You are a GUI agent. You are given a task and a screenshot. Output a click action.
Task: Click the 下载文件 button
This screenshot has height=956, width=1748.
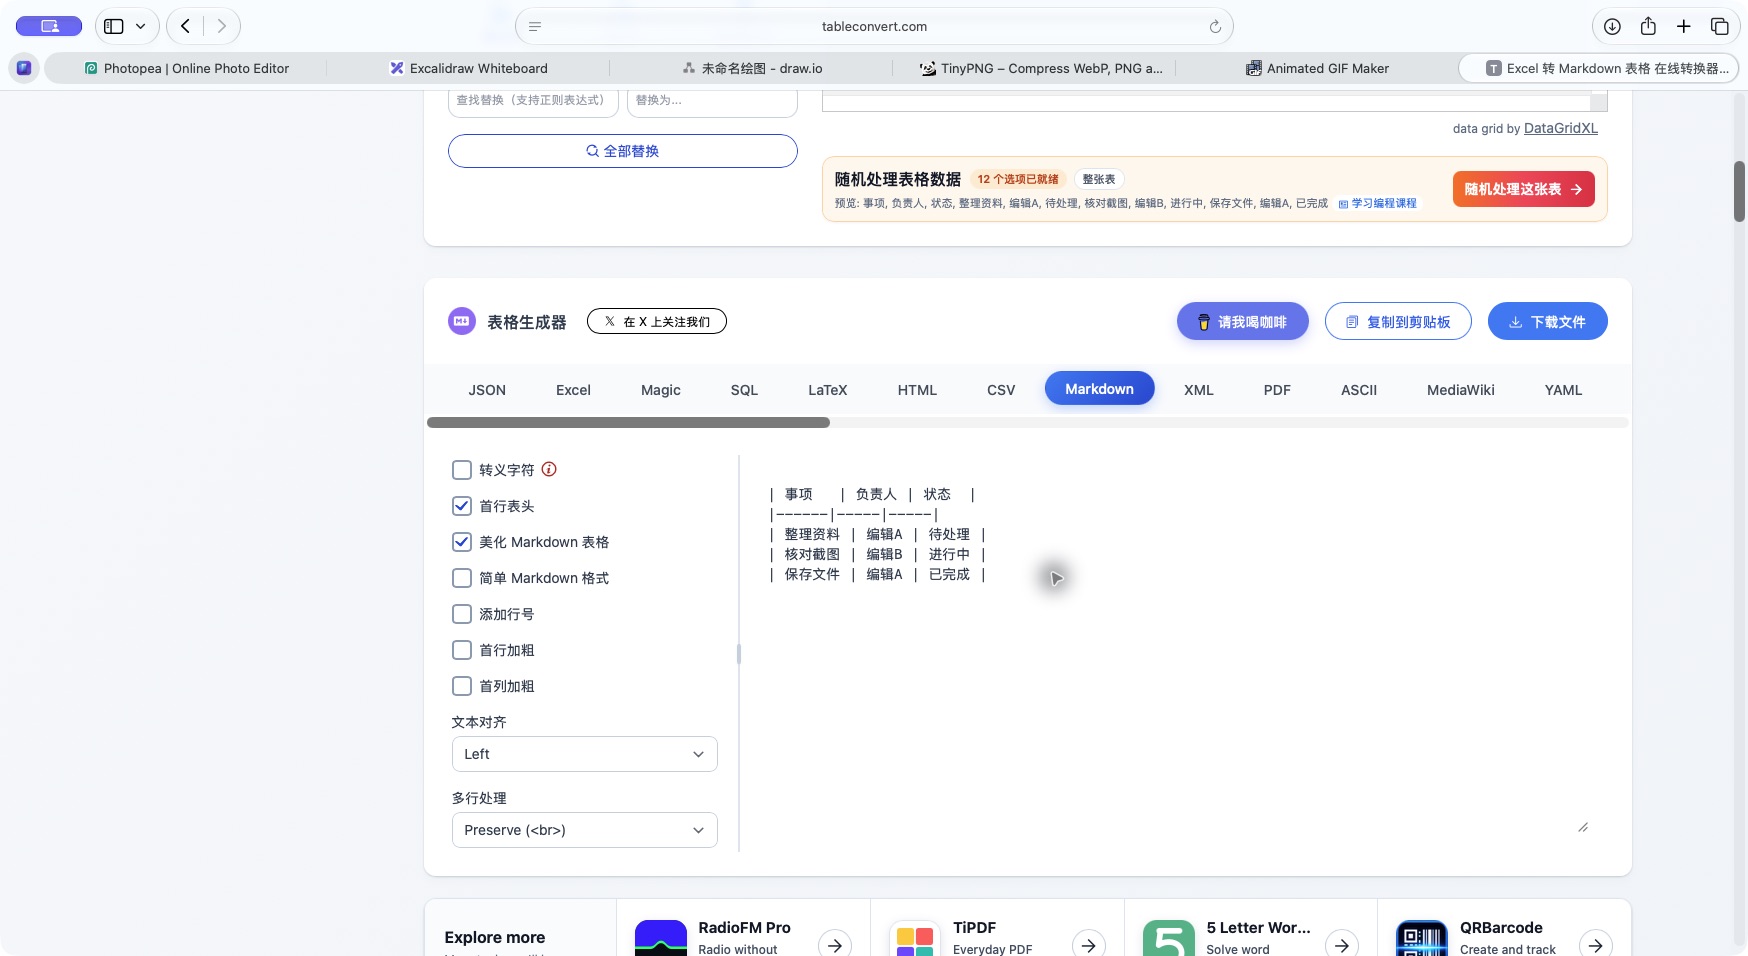[x=1547, y=321]
